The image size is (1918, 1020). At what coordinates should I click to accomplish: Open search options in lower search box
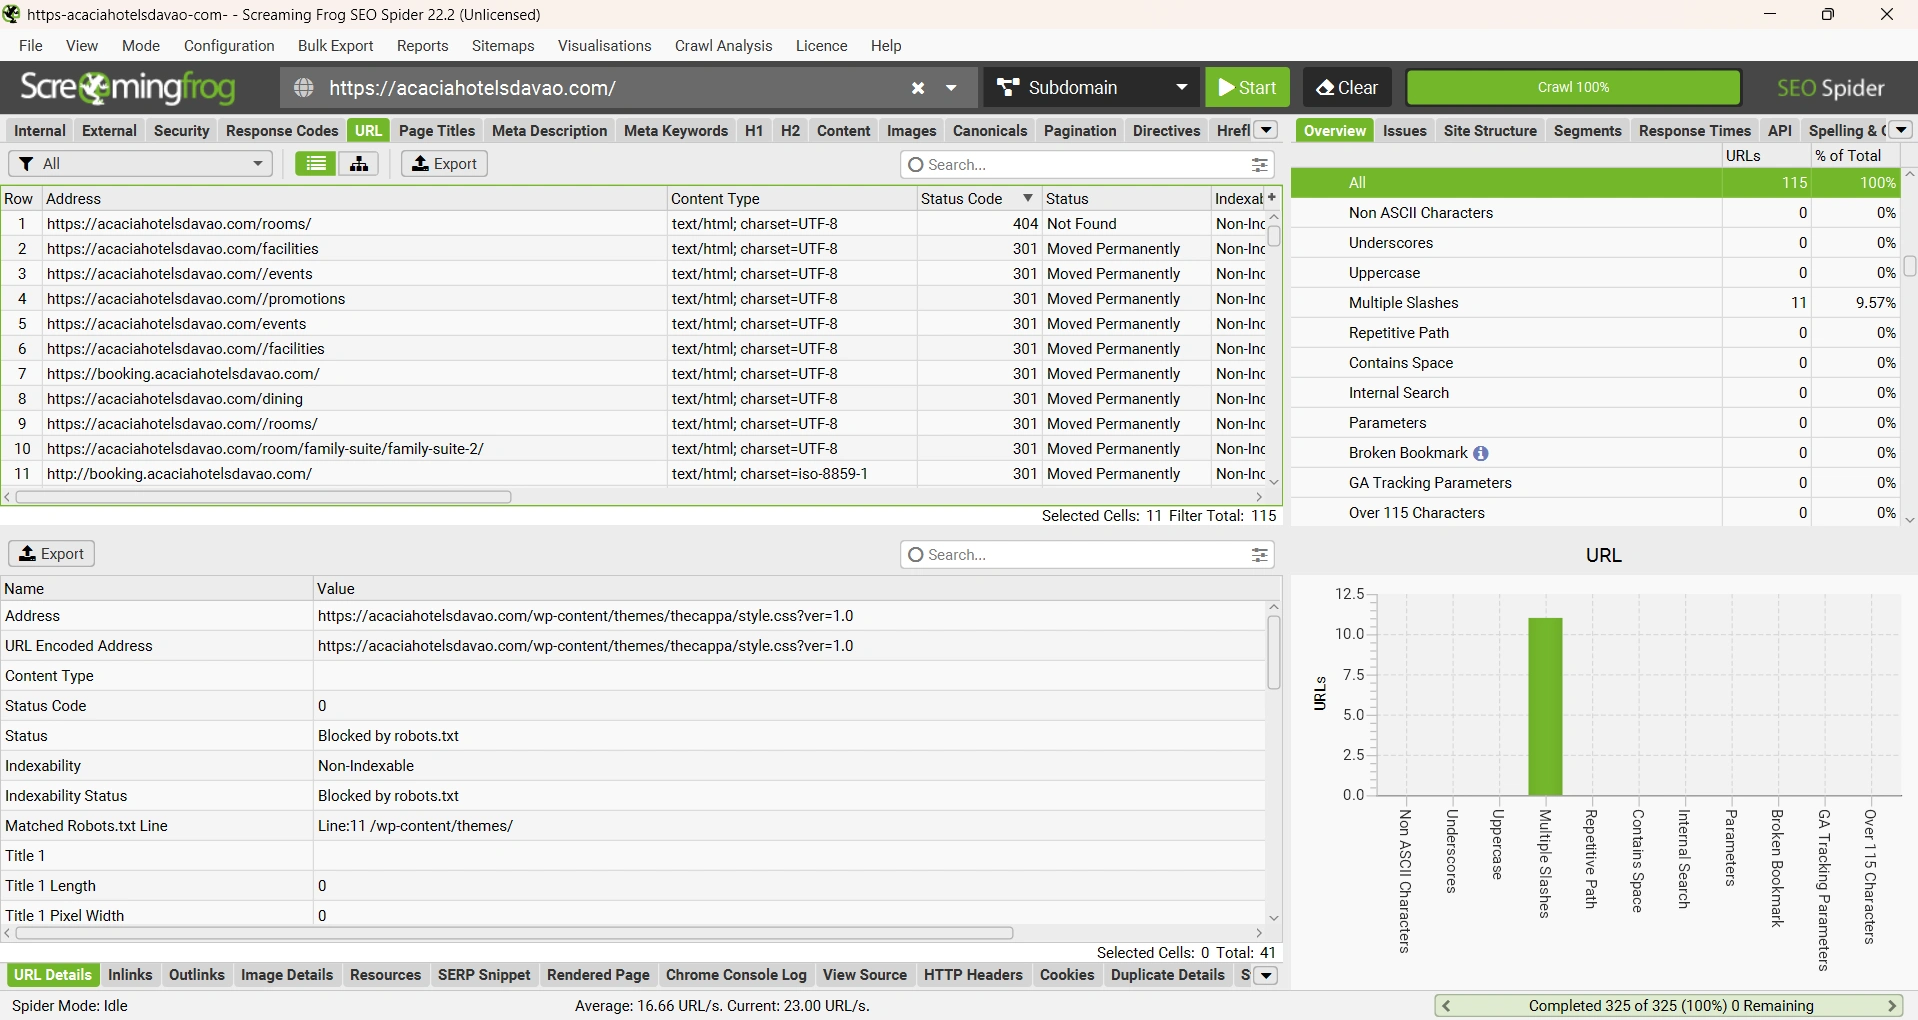pyautogui.click(x=1259, y=555)
